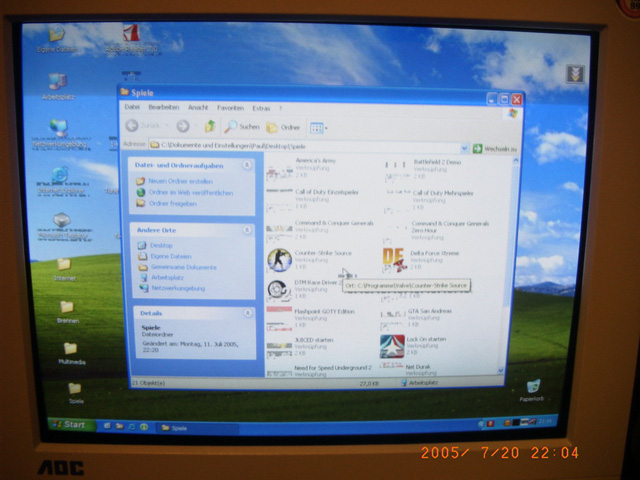Open the Bearbeiten menu

[x=164, y=107]
